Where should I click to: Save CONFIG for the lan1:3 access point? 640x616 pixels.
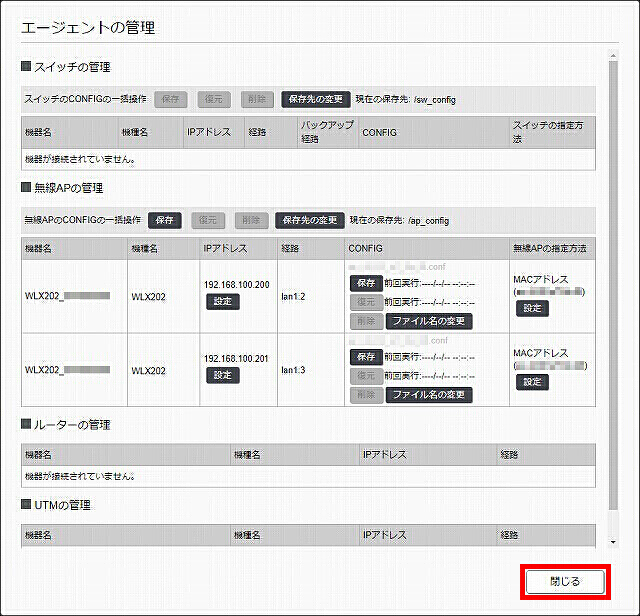tap(366, 357)
